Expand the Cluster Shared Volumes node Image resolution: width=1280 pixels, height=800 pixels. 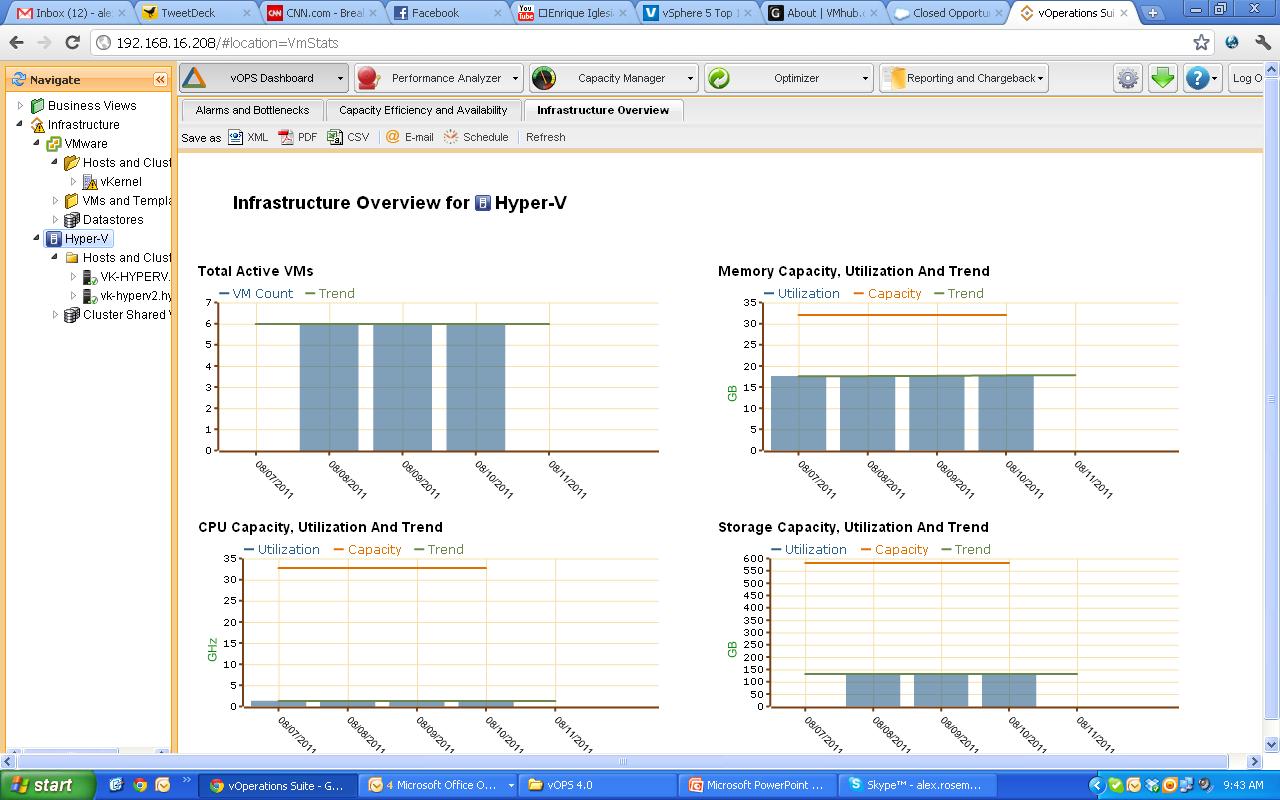pos(56,314)
